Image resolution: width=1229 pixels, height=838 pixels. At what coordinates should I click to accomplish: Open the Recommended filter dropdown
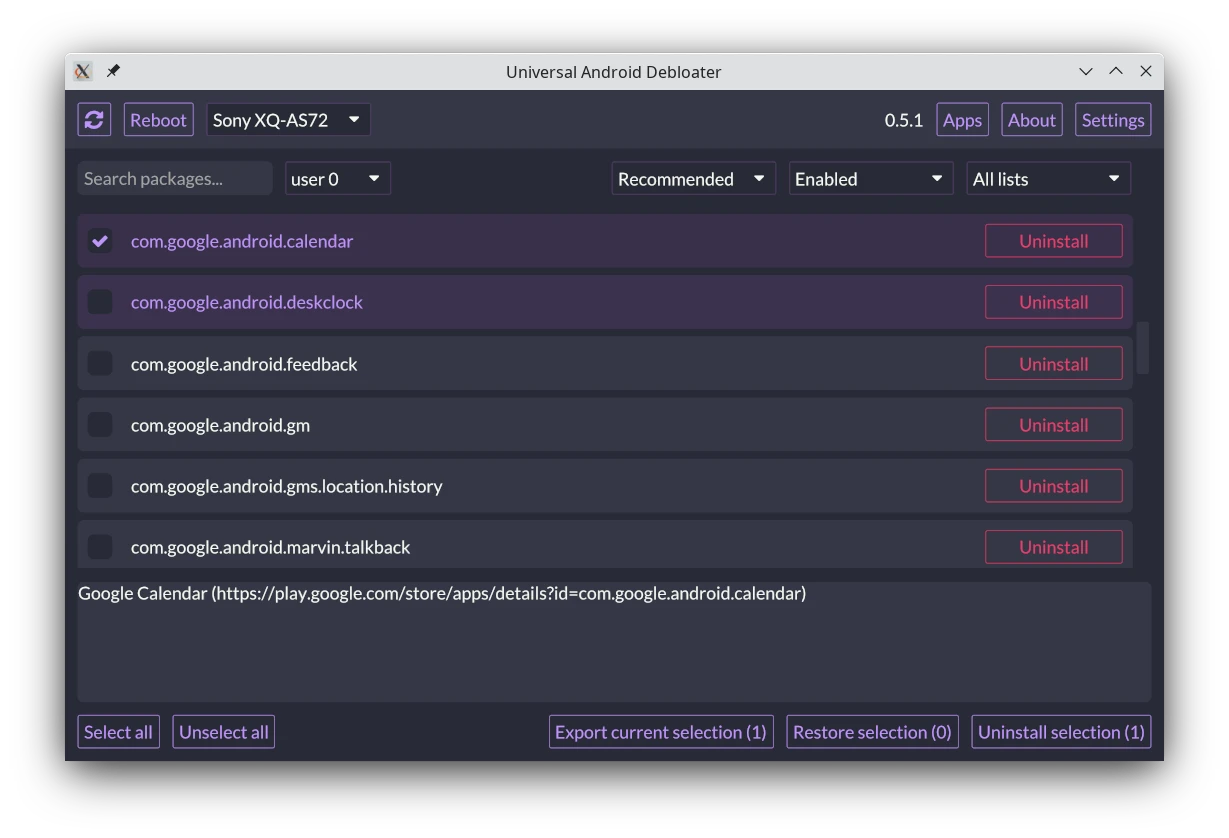tap(693, 179)
